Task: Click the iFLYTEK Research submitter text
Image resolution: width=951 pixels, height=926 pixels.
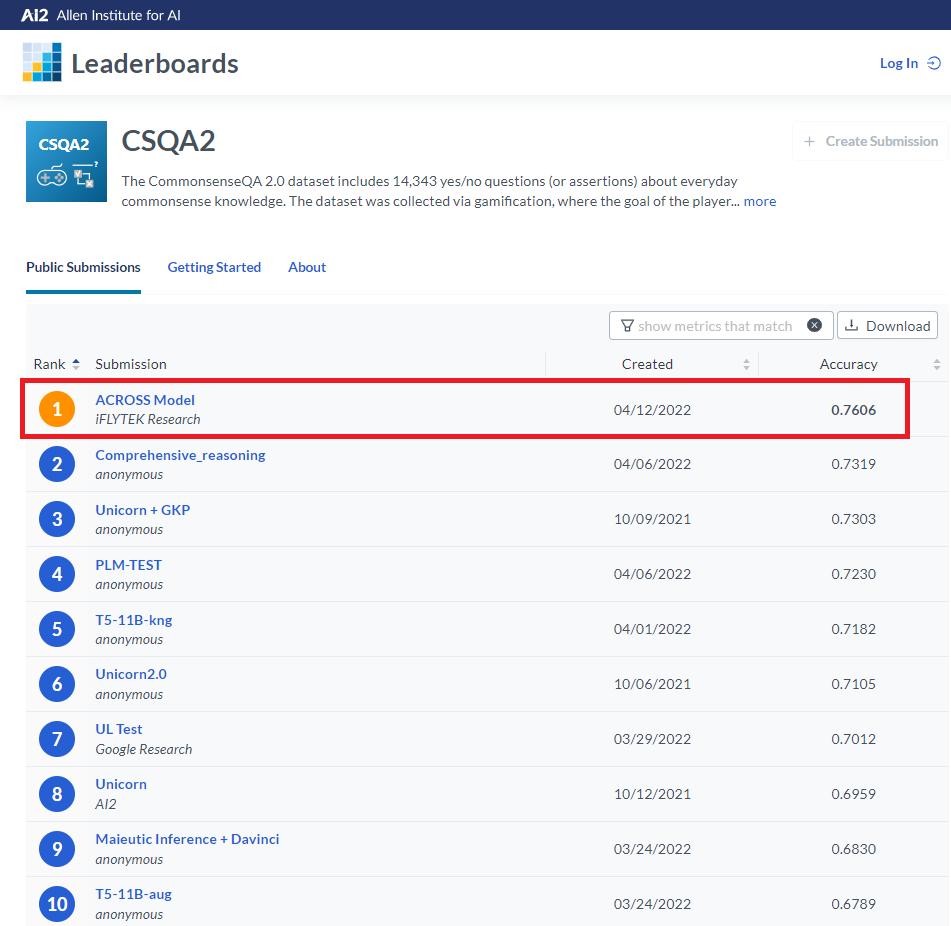Action: tap(148, 420)
